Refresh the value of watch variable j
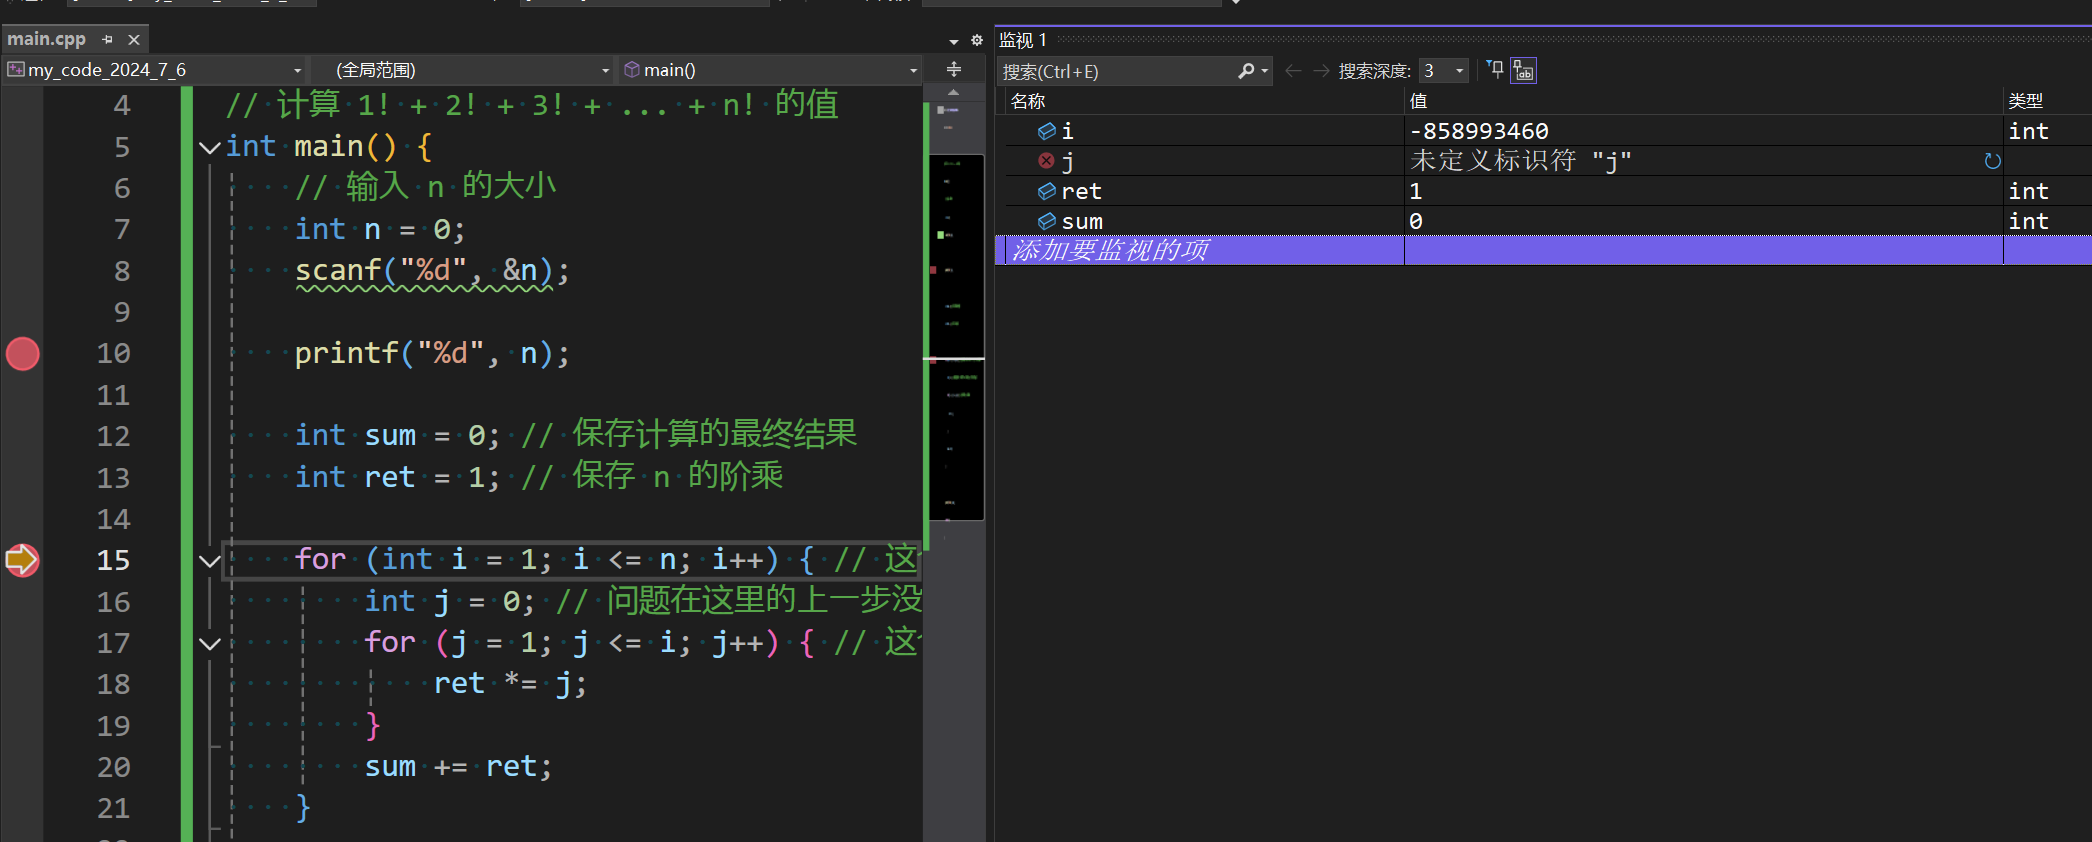2092x842 pixels. [1992, 161]
